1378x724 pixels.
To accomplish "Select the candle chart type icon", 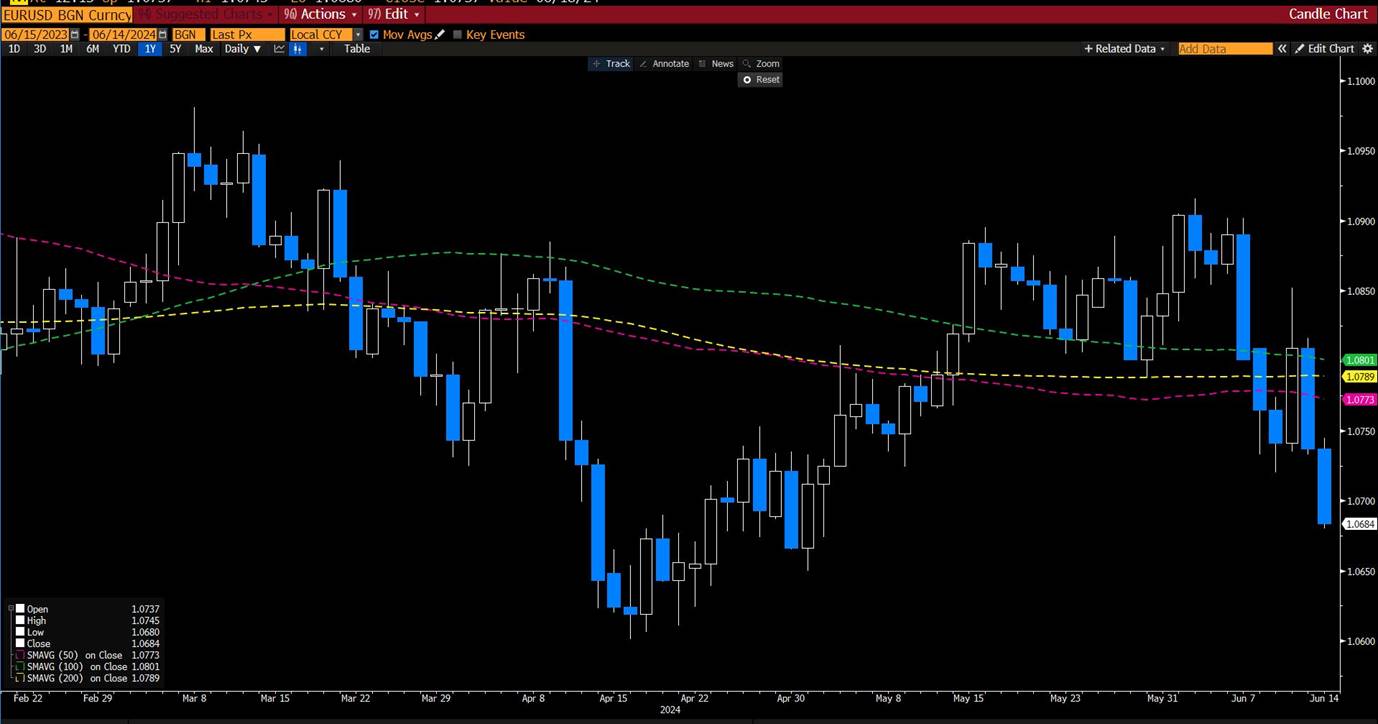I will coord(297,49).
